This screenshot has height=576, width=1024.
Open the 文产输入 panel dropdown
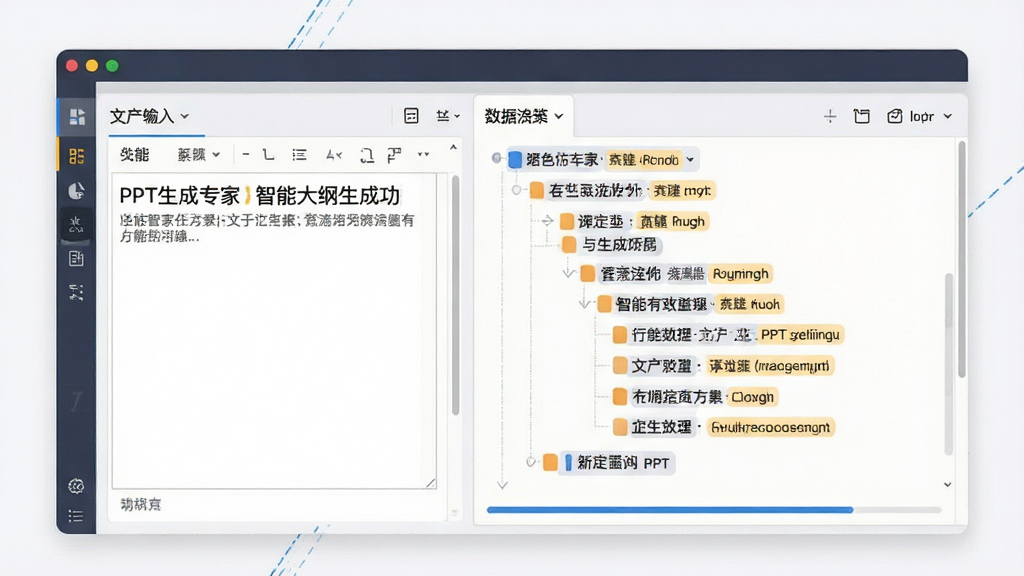185,116
